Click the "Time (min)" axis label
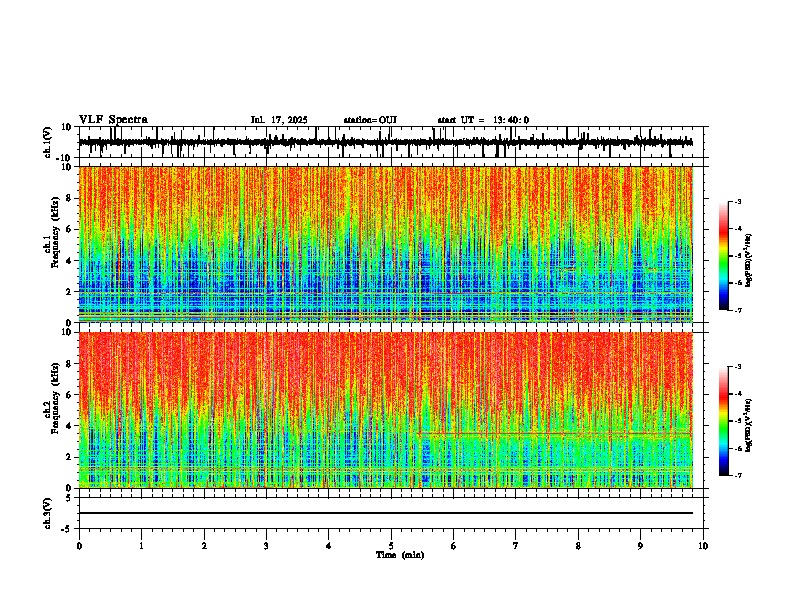This screenshot has width=792, height=612. click(x=400, y=555)
